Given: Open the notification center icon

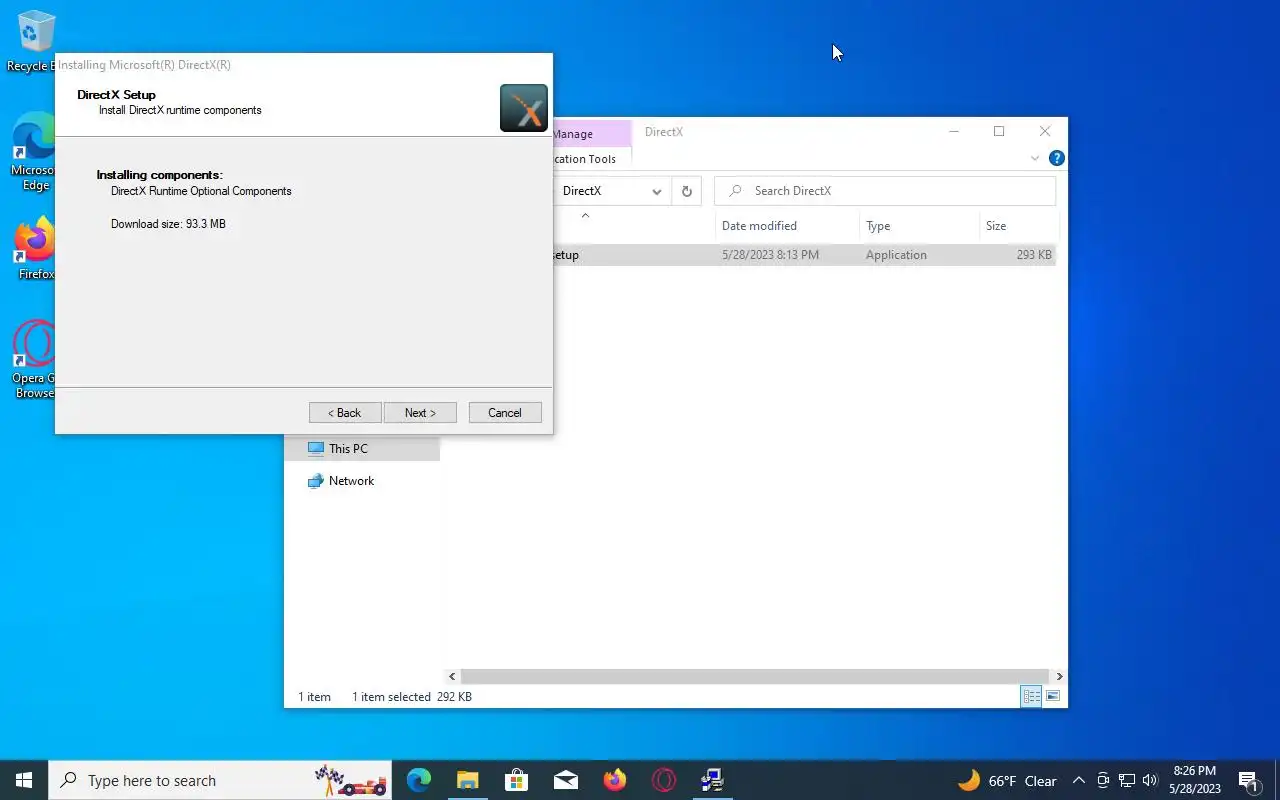Looking at the screenshot, I should pos(1248,781).
